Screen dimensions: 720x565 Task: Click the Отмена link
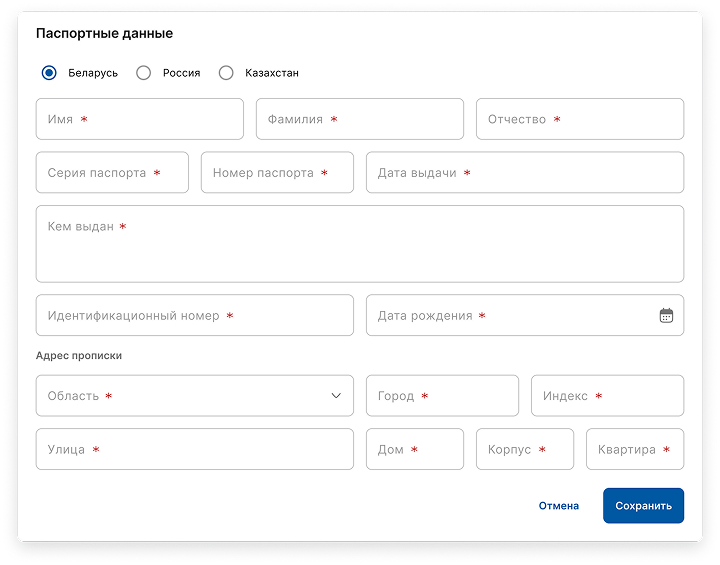(558, 506)
